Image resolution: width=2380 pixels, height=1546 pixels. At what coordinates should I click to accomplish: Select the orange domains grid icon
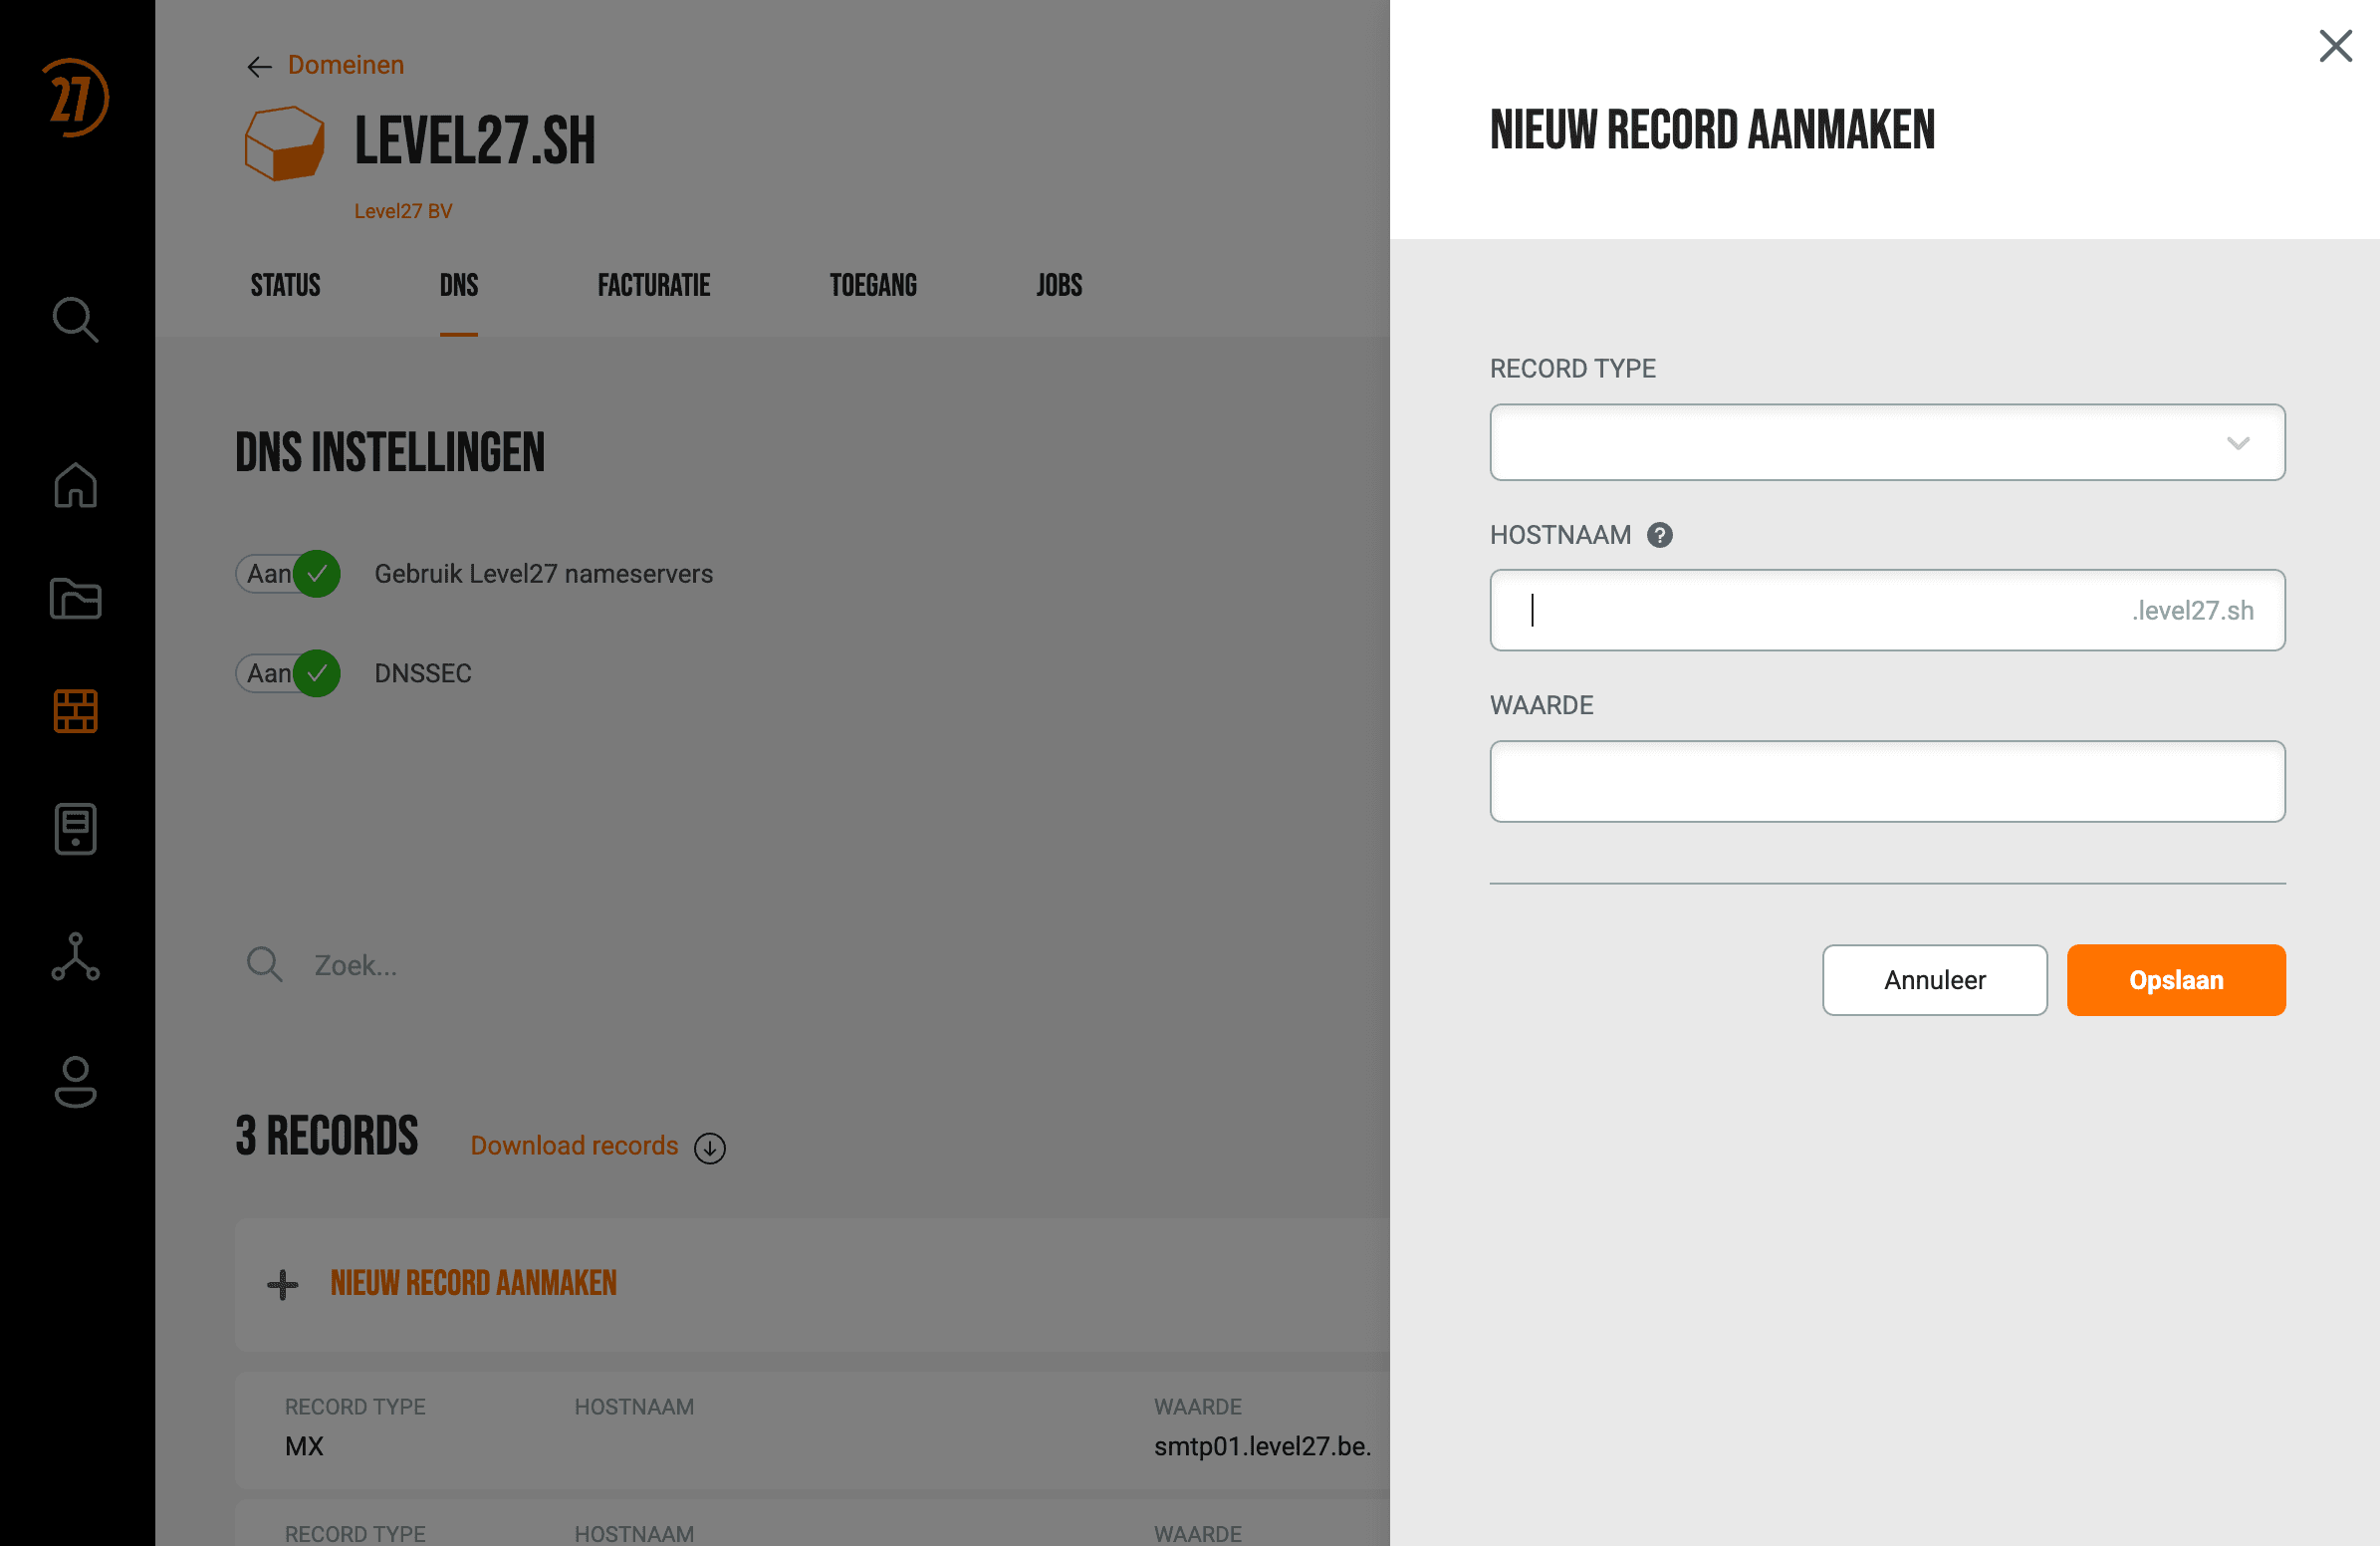[75, 711]
